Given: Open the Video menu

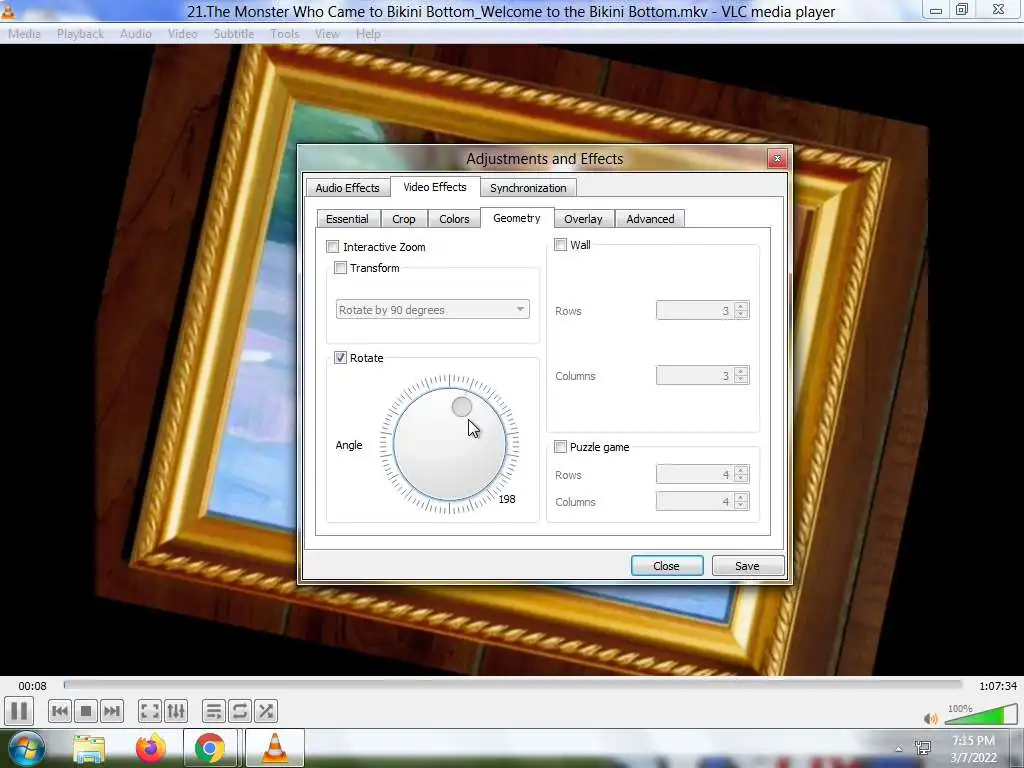Looking at the screenshot, I should pos(183,33).
